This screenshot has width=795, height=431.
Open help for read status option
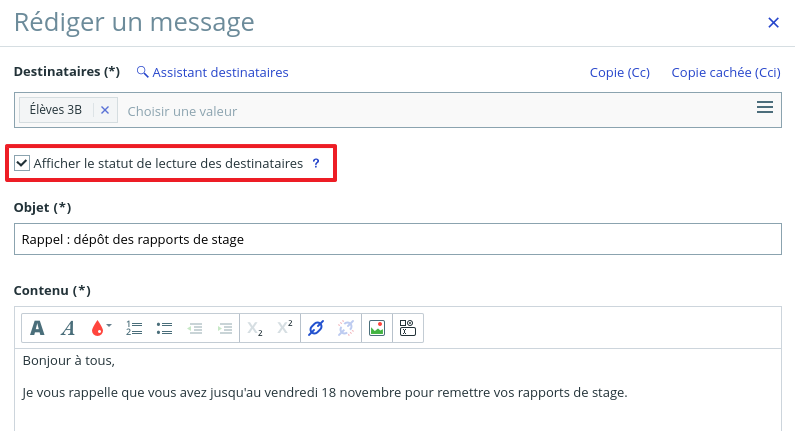pos(316,163)
